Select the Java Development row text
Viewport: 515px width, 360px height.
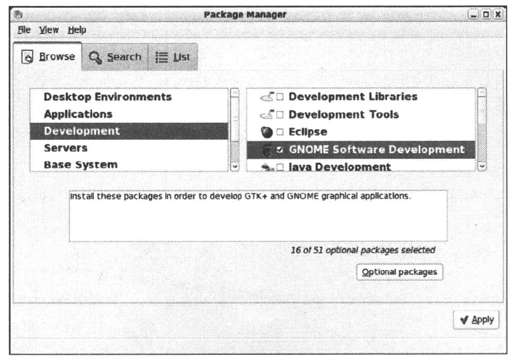click(339, 167)
